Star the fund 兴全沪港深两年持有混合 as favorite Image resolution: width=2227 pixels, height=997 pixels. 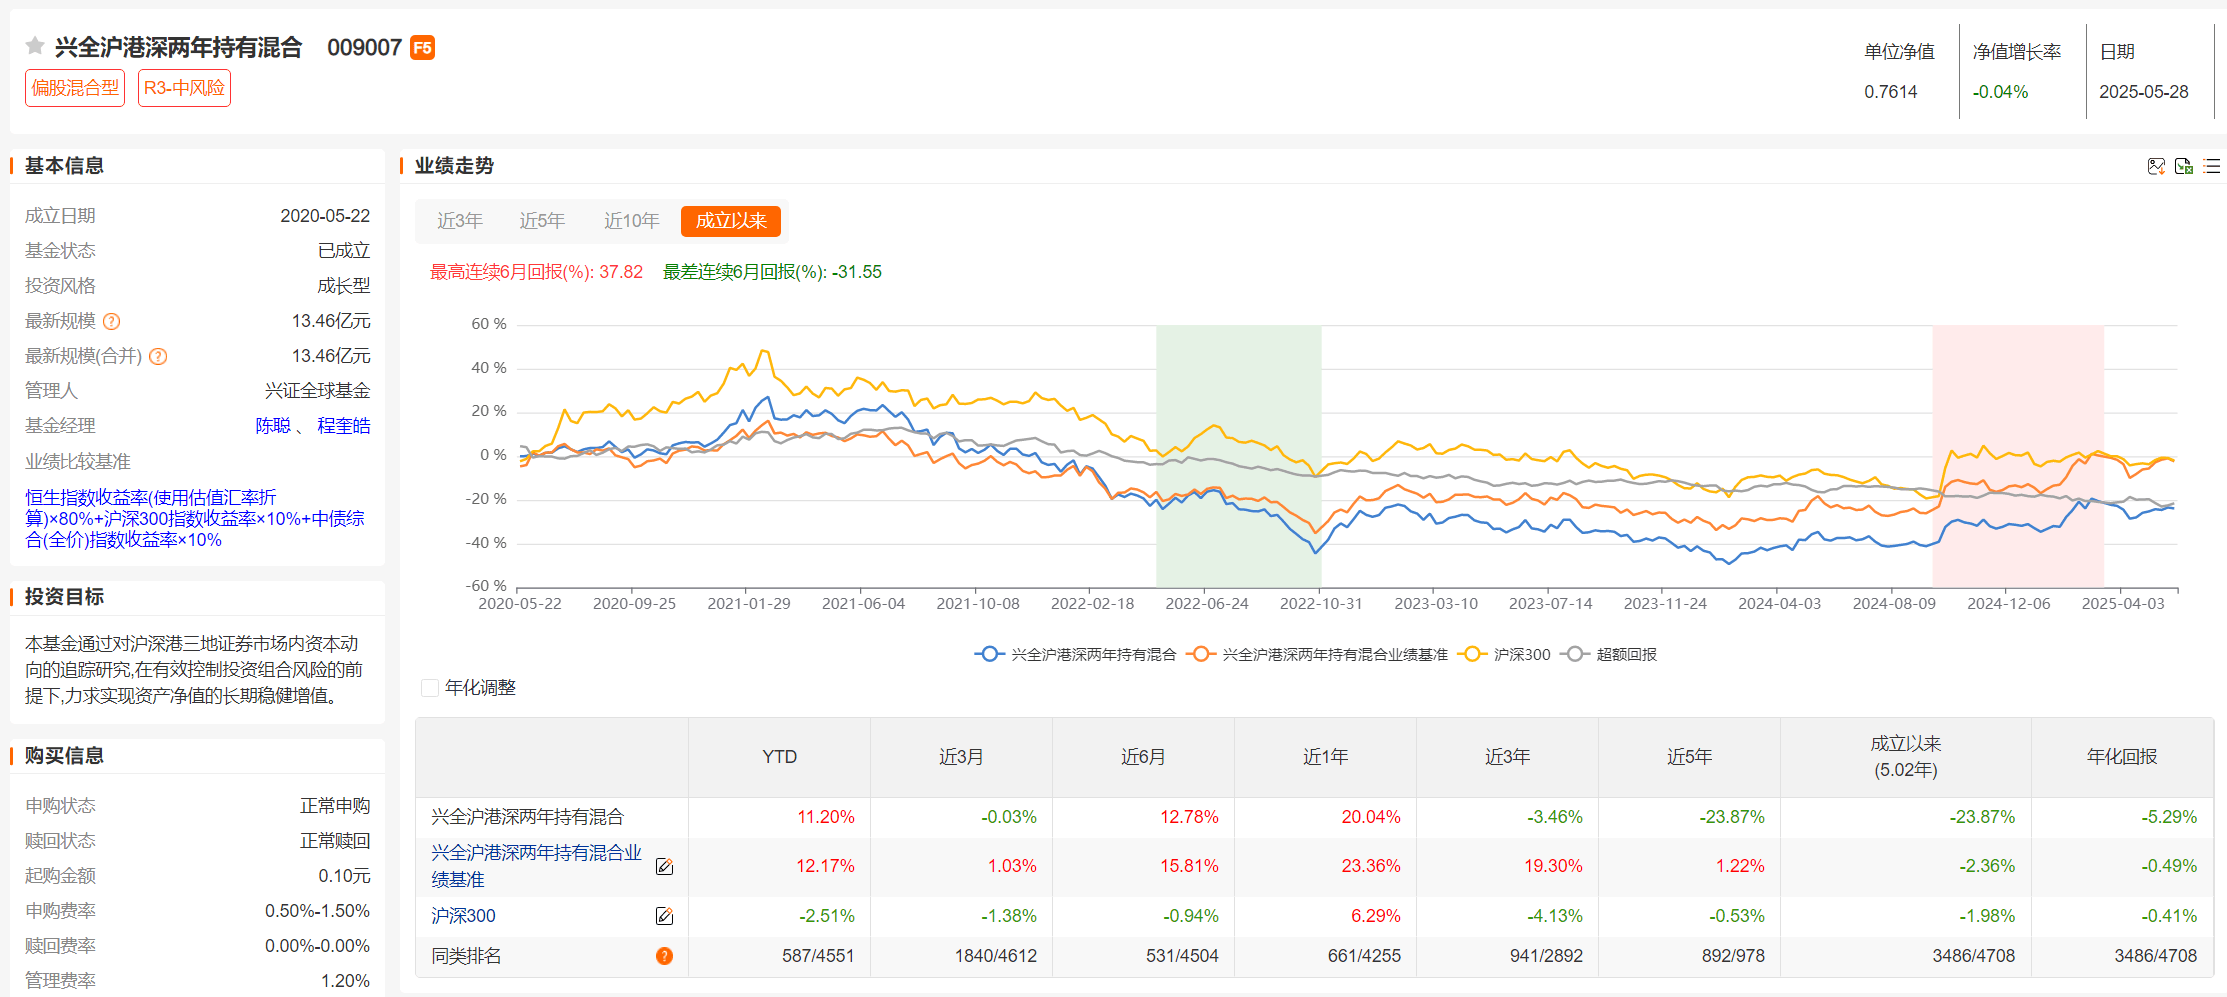35,46
